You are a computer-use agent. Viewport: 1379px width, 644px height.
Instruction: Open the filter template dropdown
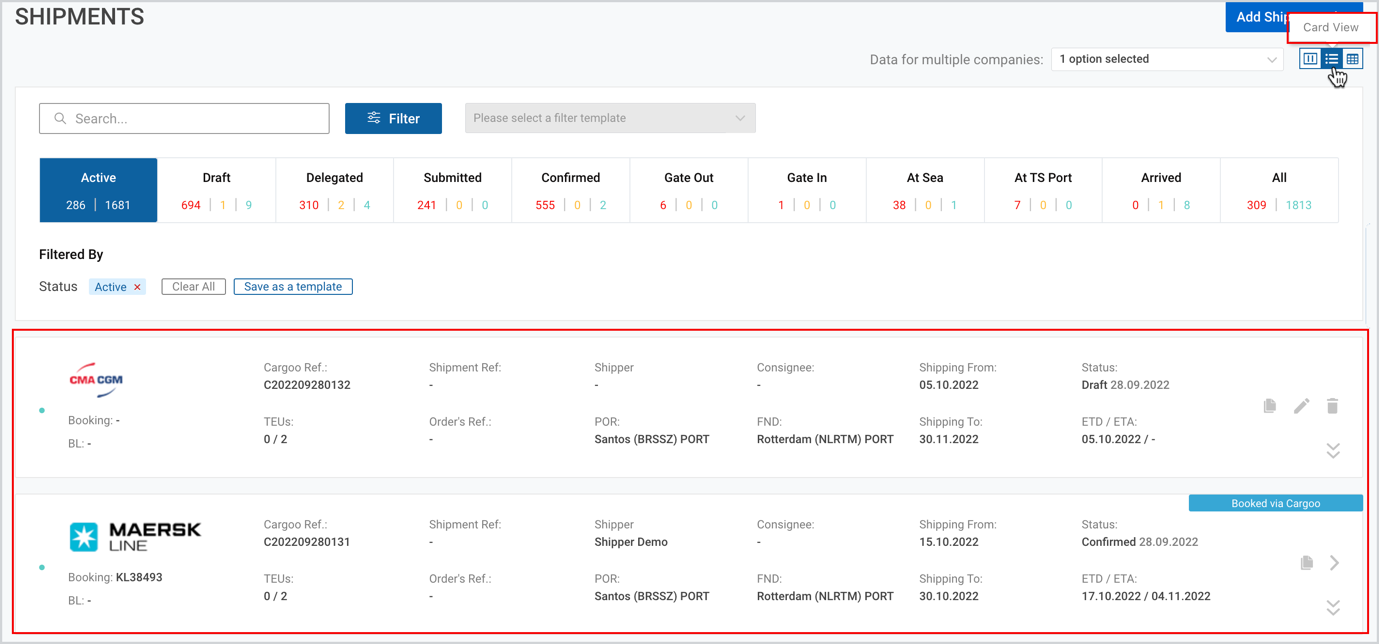coord(610,118)
